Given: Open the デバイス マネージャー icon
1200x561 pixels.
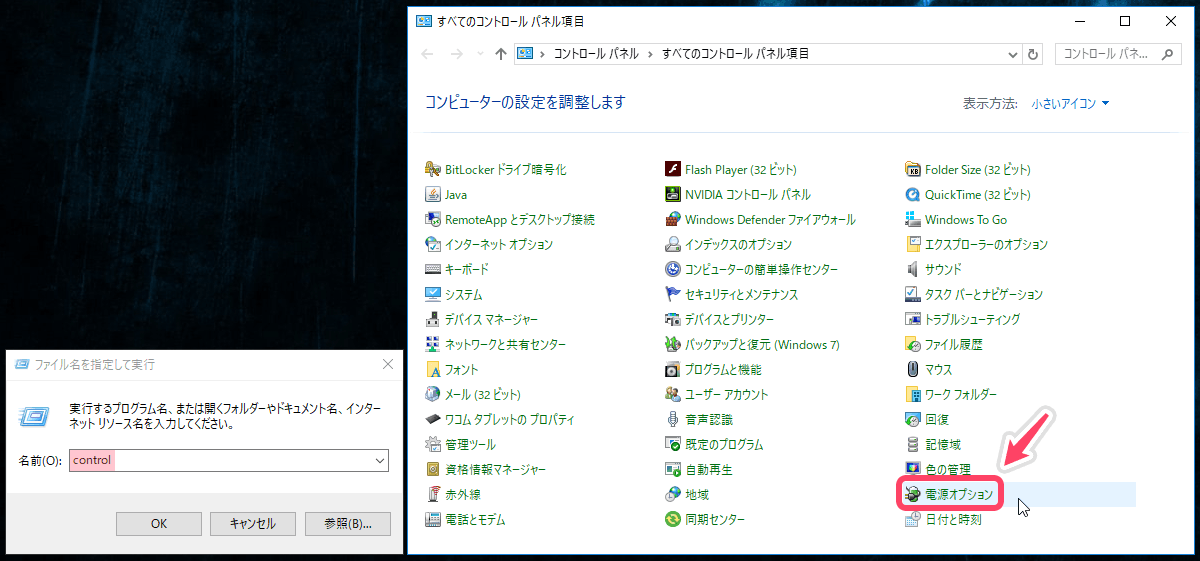Looking at the screenshot, I should 433,320.
